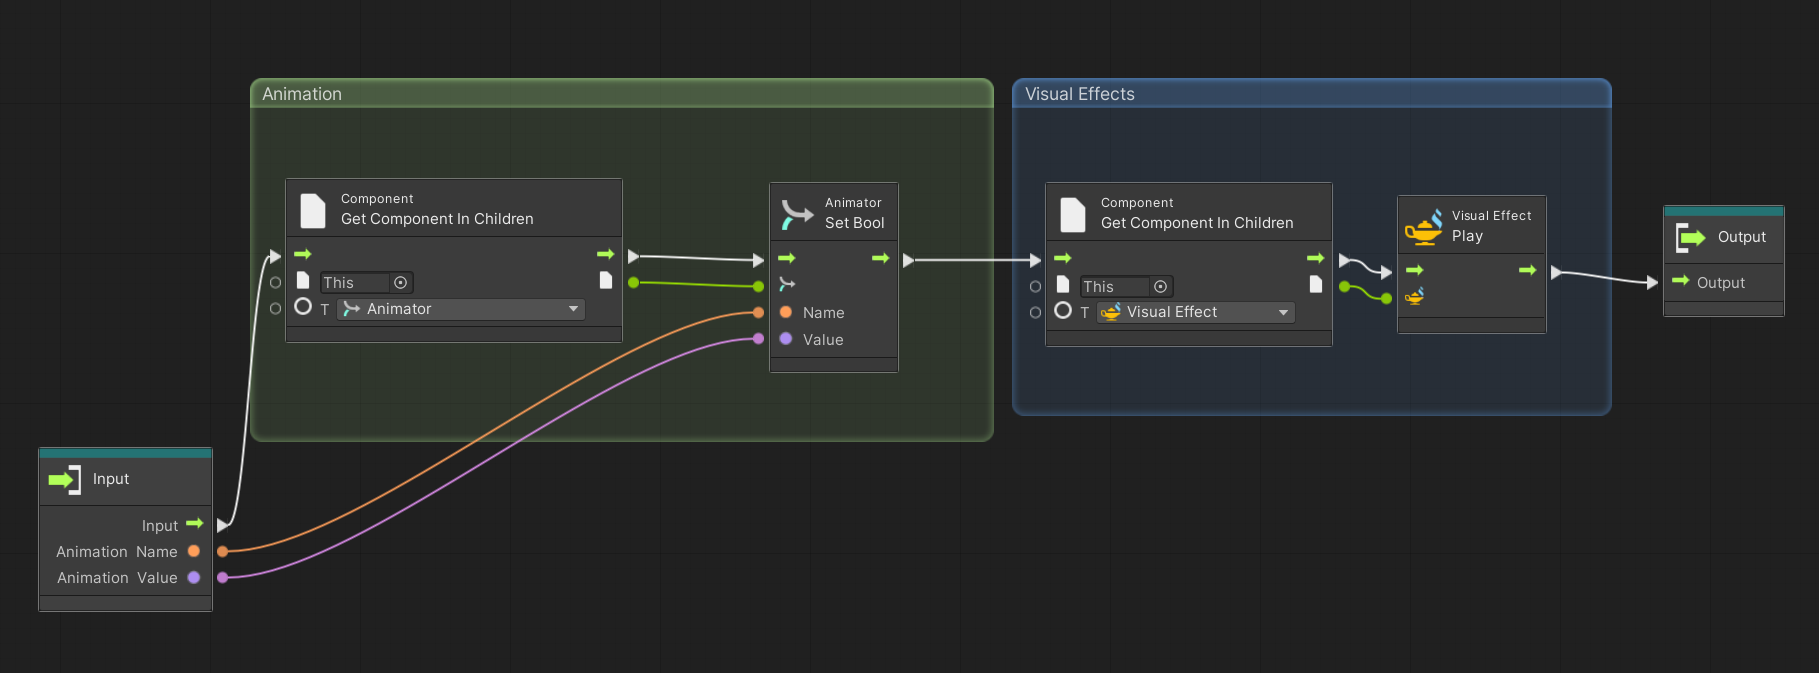Image resolution: width=1819 pixels, height=673 pixels.
Task: Open the object picker beside This in Animation group
Action: pos(400,283)
